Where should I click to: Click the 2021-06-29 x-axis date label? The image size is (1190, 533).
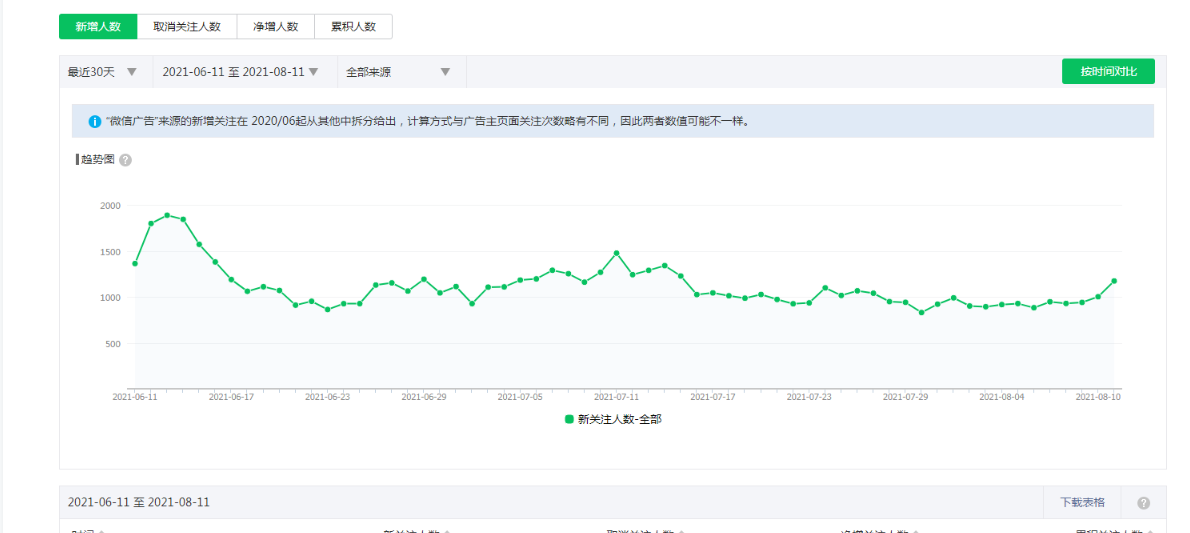point(423,397)
